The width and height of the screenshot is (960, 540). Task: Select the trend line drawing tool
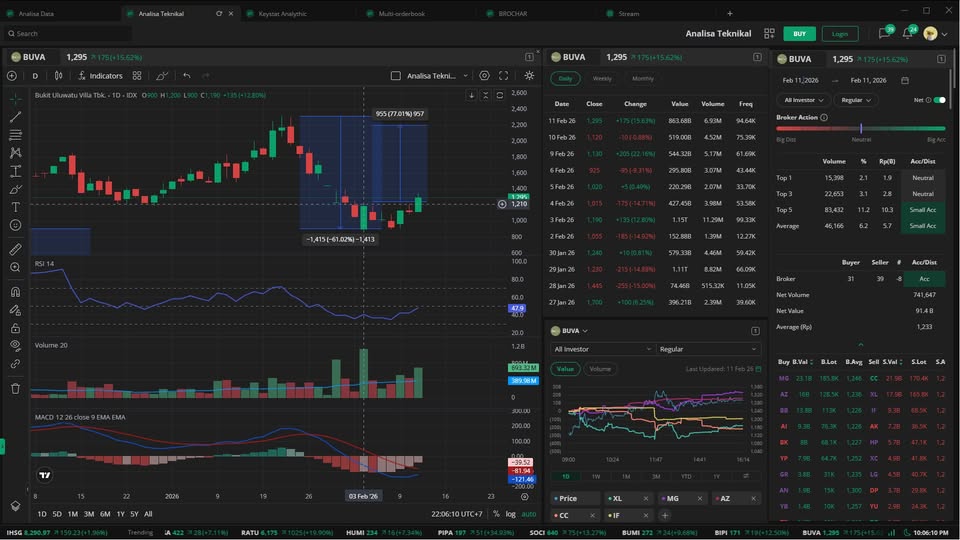(x=15, y=117)
